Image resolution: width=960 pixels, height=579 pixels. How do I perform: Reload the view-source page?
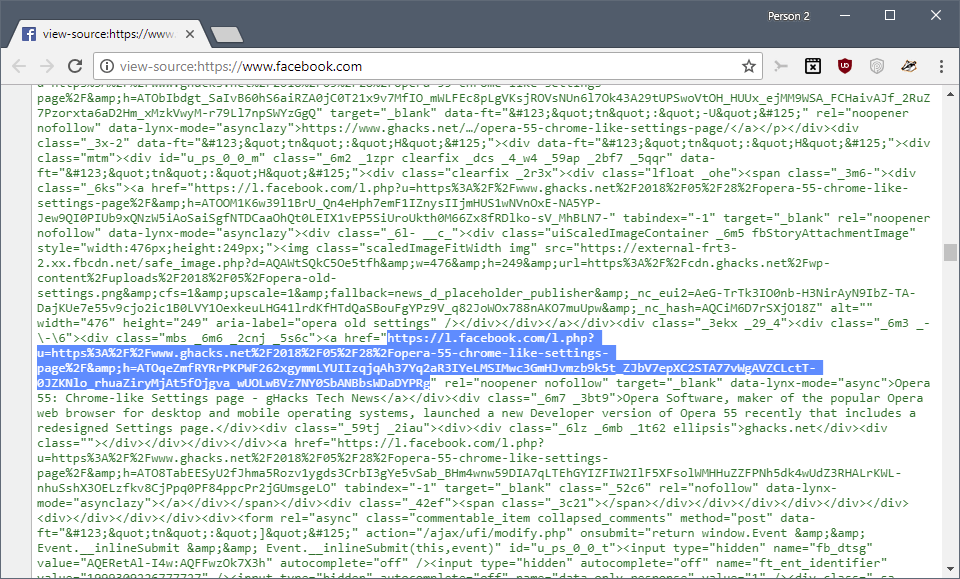(75, 66)
